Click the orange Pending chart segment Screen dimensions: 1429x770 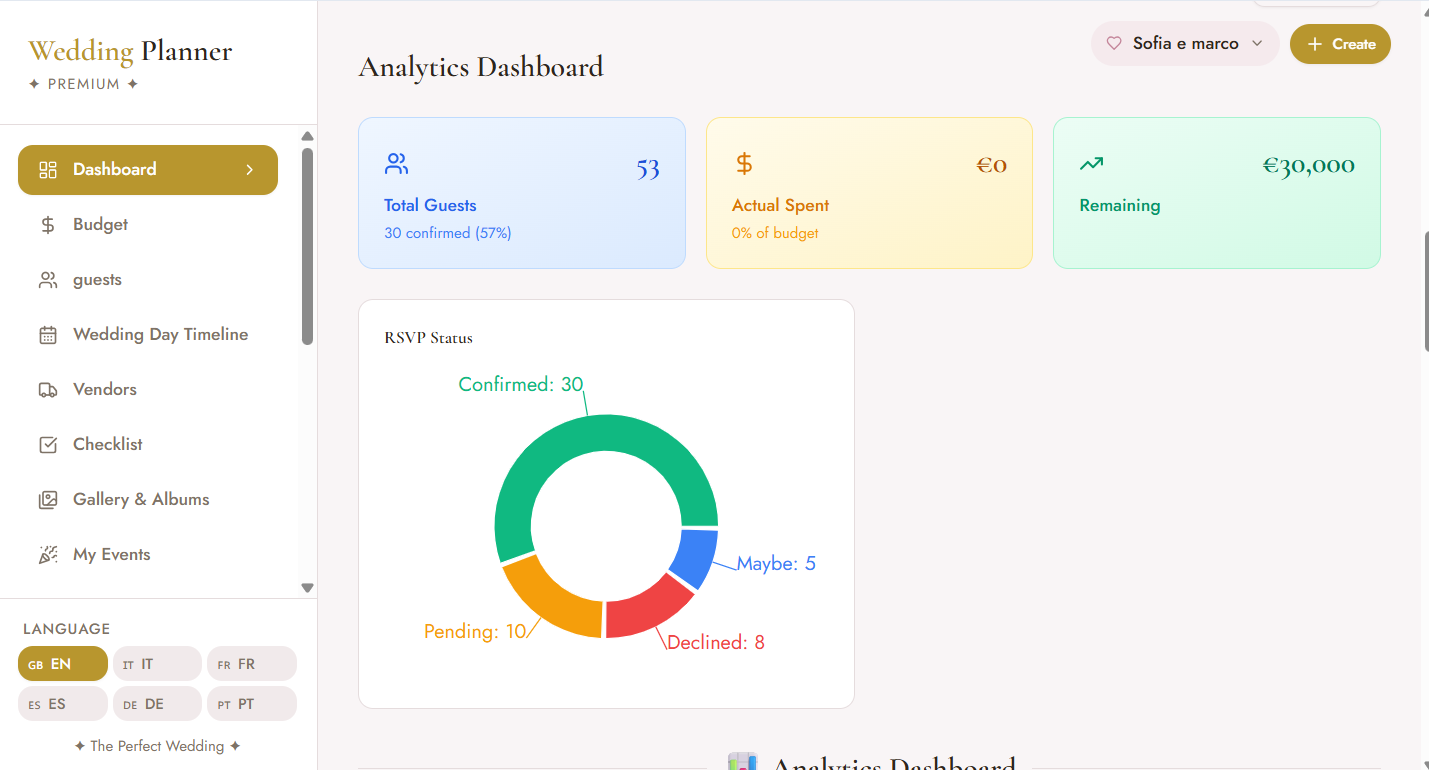555,598
